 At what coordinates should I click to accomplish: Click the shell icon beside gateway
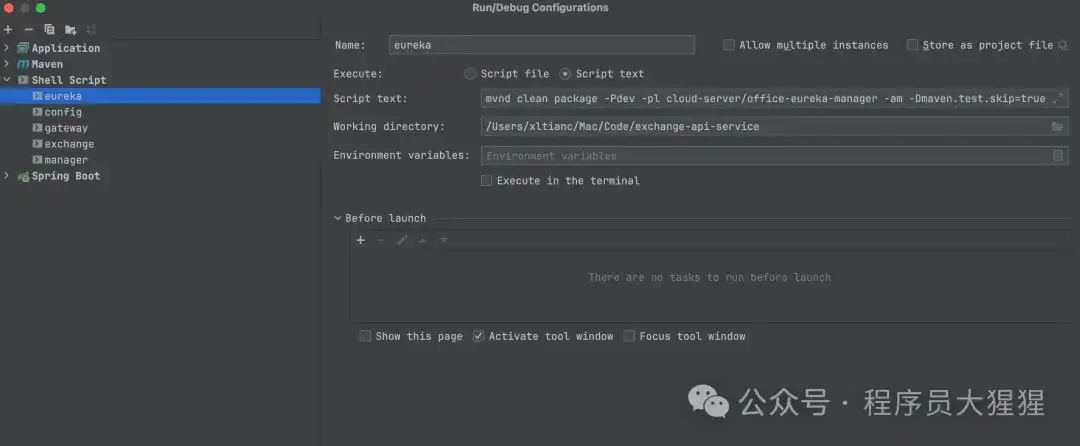click(37, 128)
